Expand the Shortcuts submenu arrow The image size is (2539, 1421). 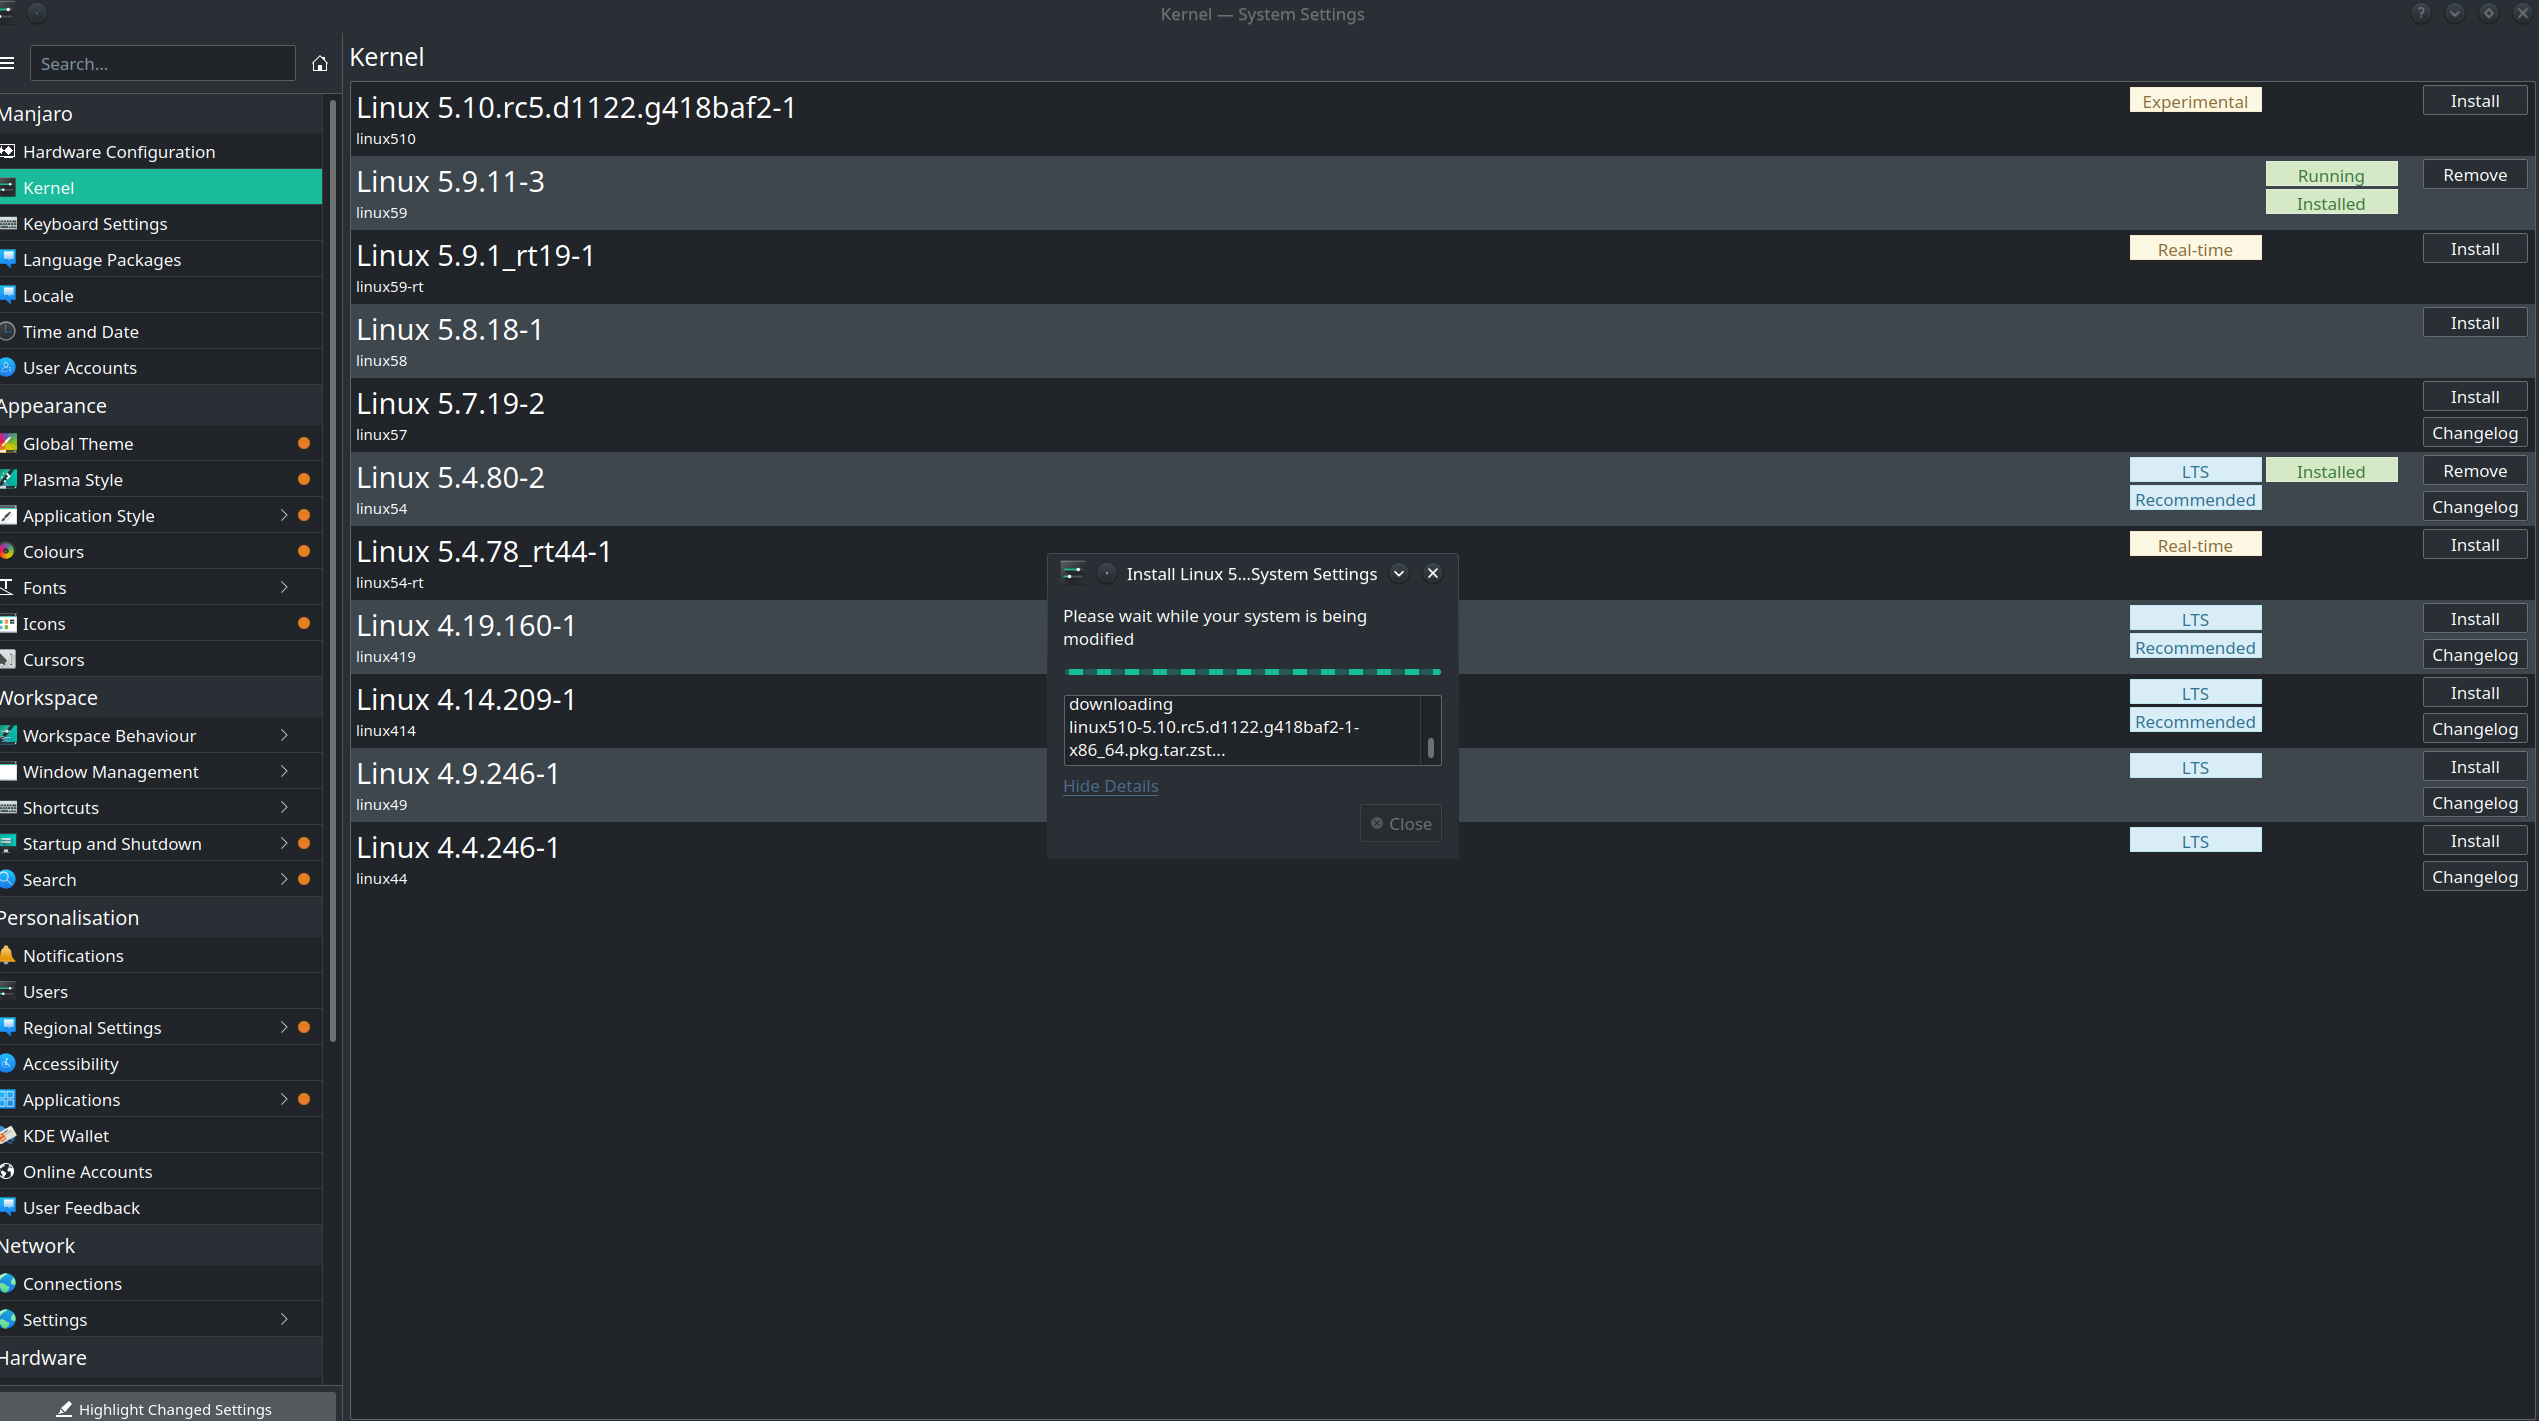pyautogui.click(x=284, y=808)
